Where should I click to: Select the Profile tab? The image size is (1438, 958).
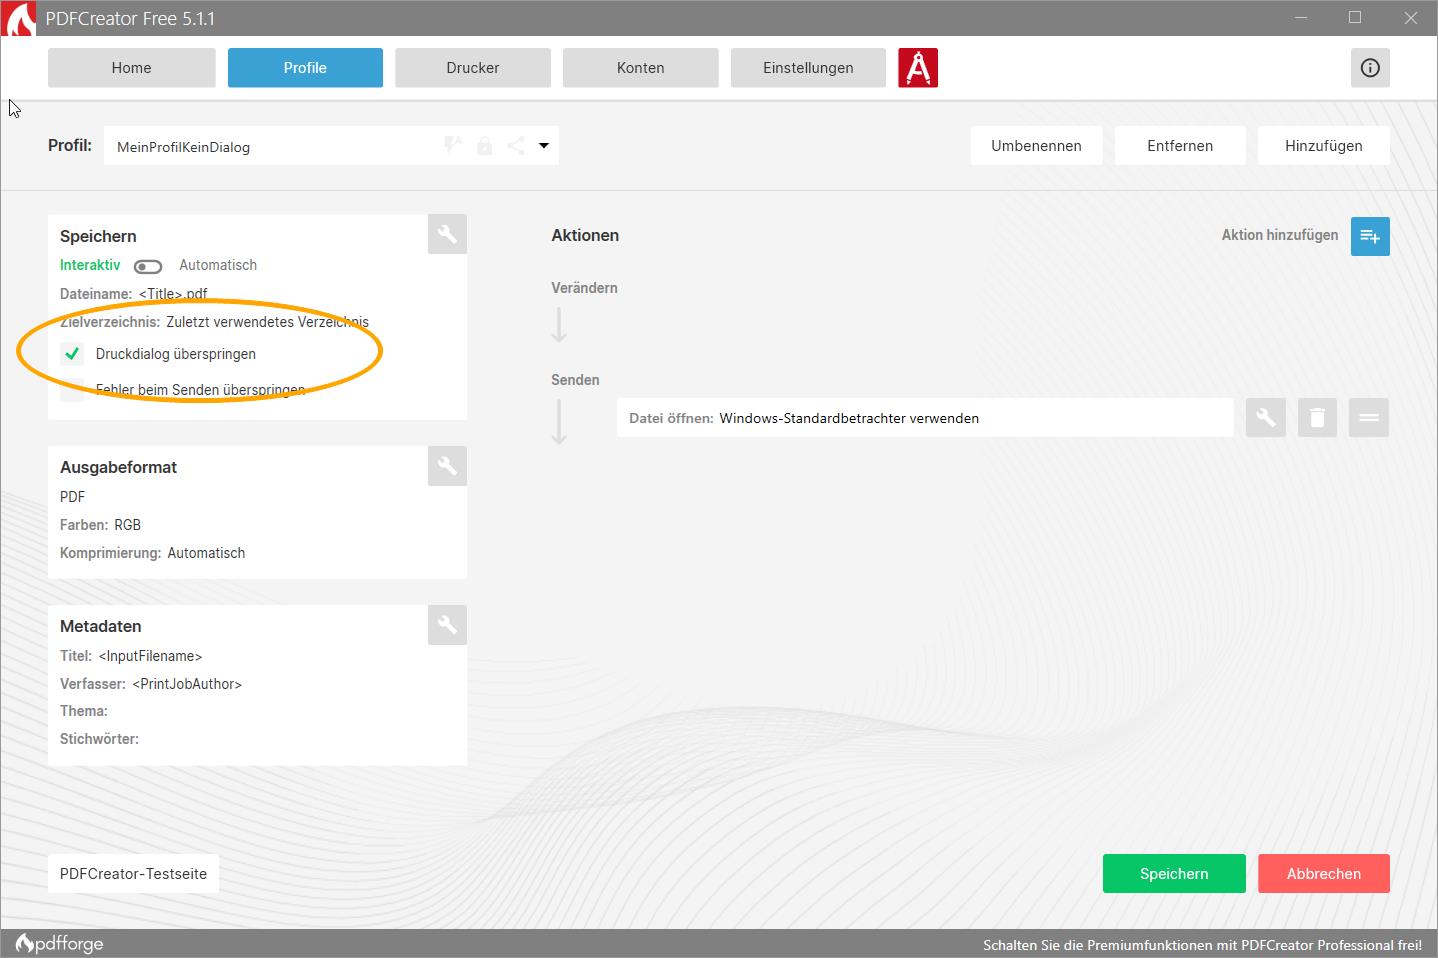[305, 68]
